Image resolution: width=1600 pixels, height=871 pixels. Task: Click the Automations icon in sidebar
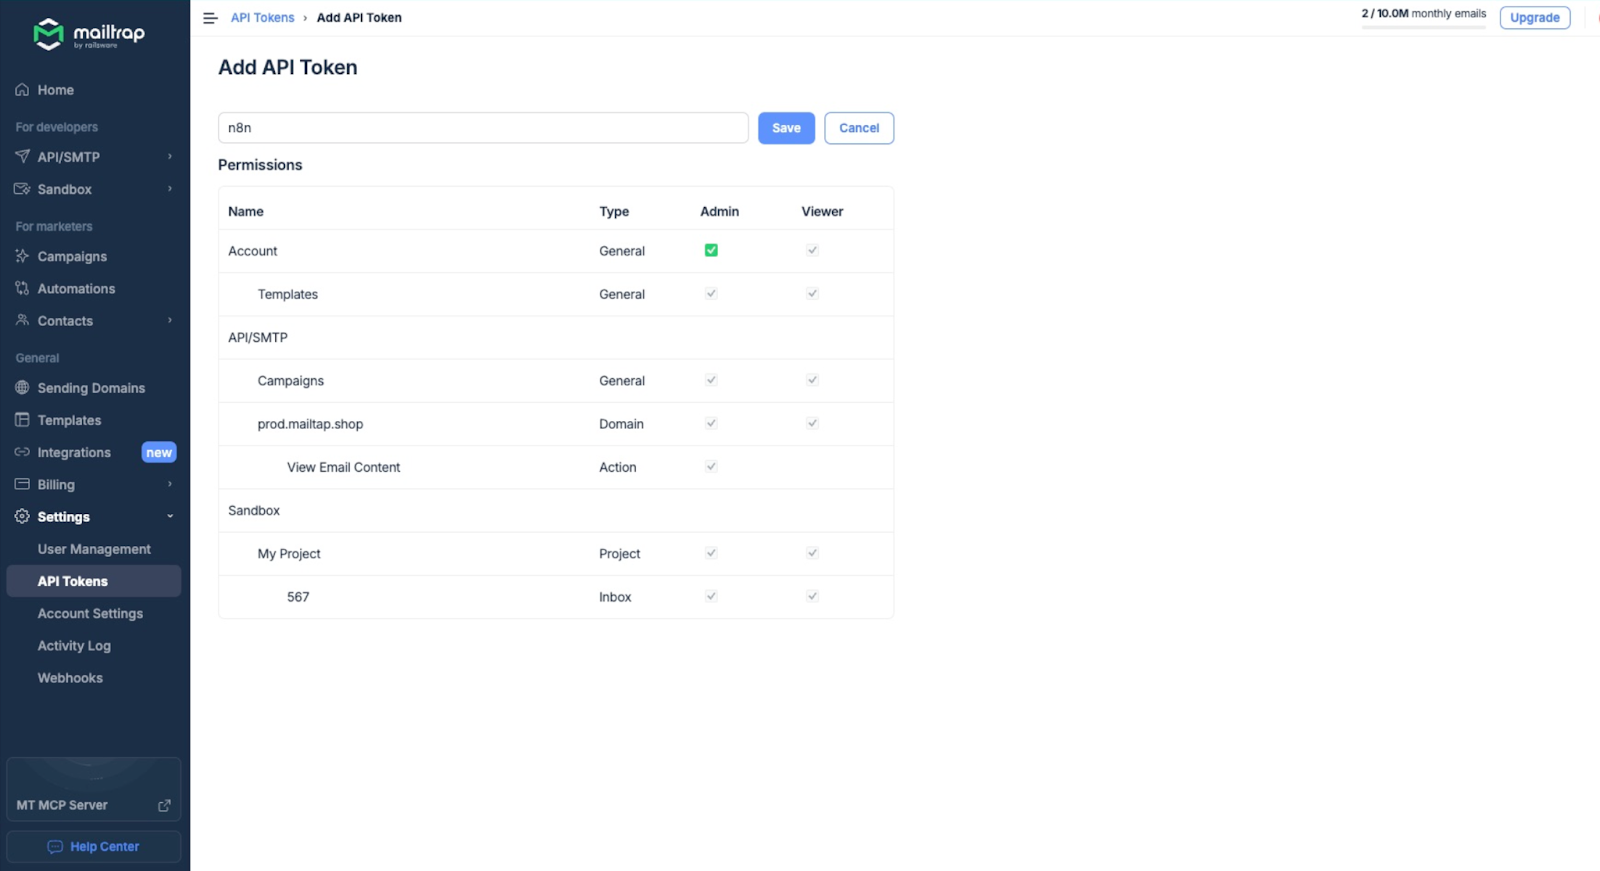click(x=22, y=289)
